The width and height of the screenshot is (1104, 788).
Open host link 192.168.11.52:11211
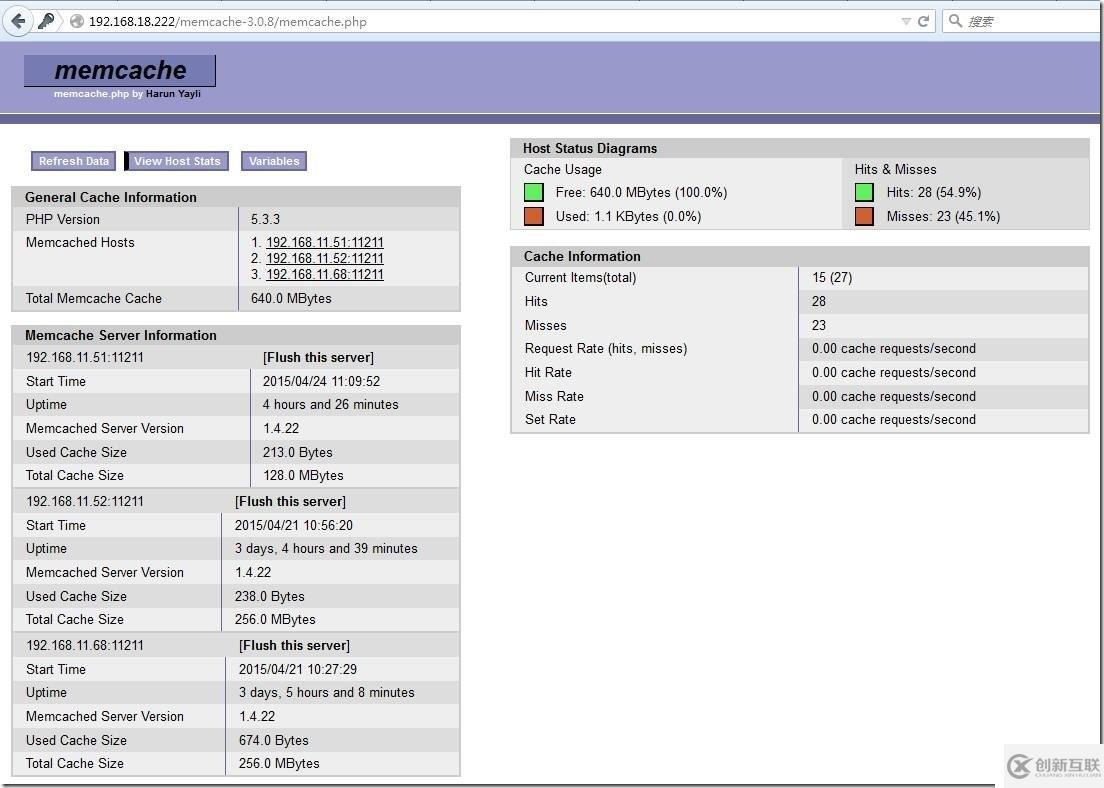[325, 258]
